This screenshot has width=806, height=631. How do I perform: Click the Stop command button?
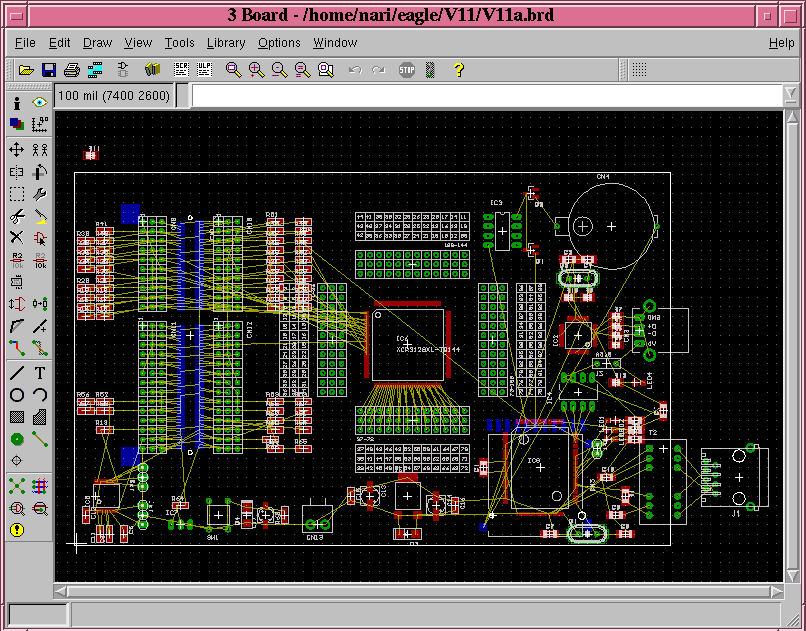[x=406, y=70]
